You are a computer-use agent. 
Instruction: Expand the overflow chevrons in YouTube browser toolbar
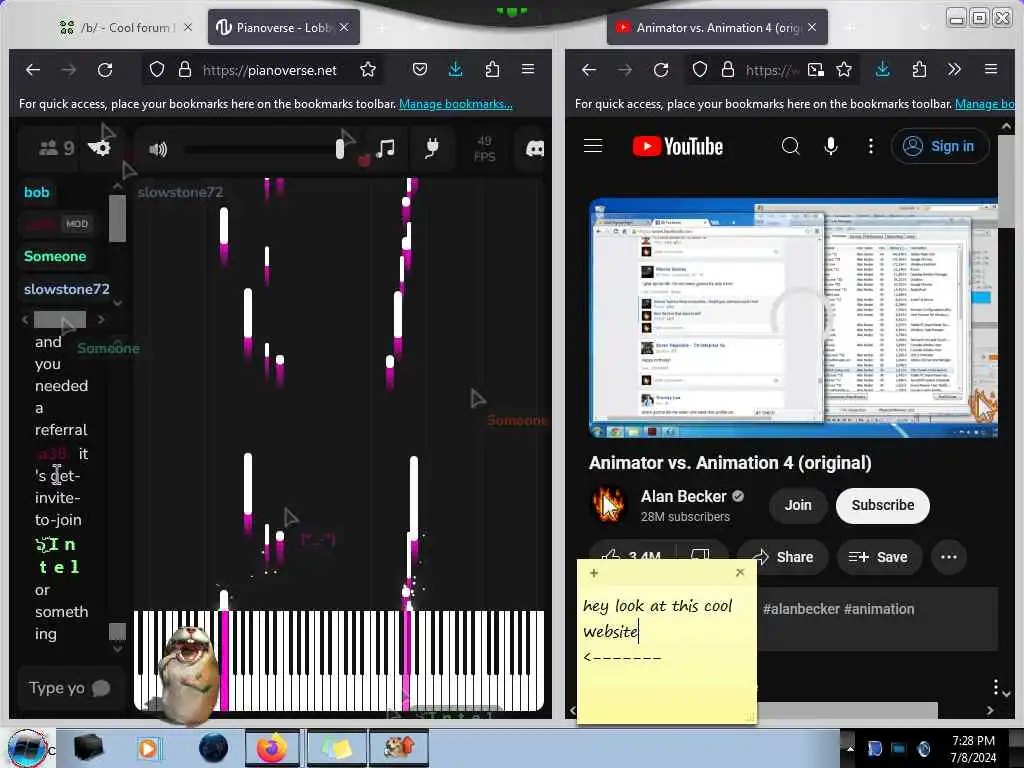[954, 69]
